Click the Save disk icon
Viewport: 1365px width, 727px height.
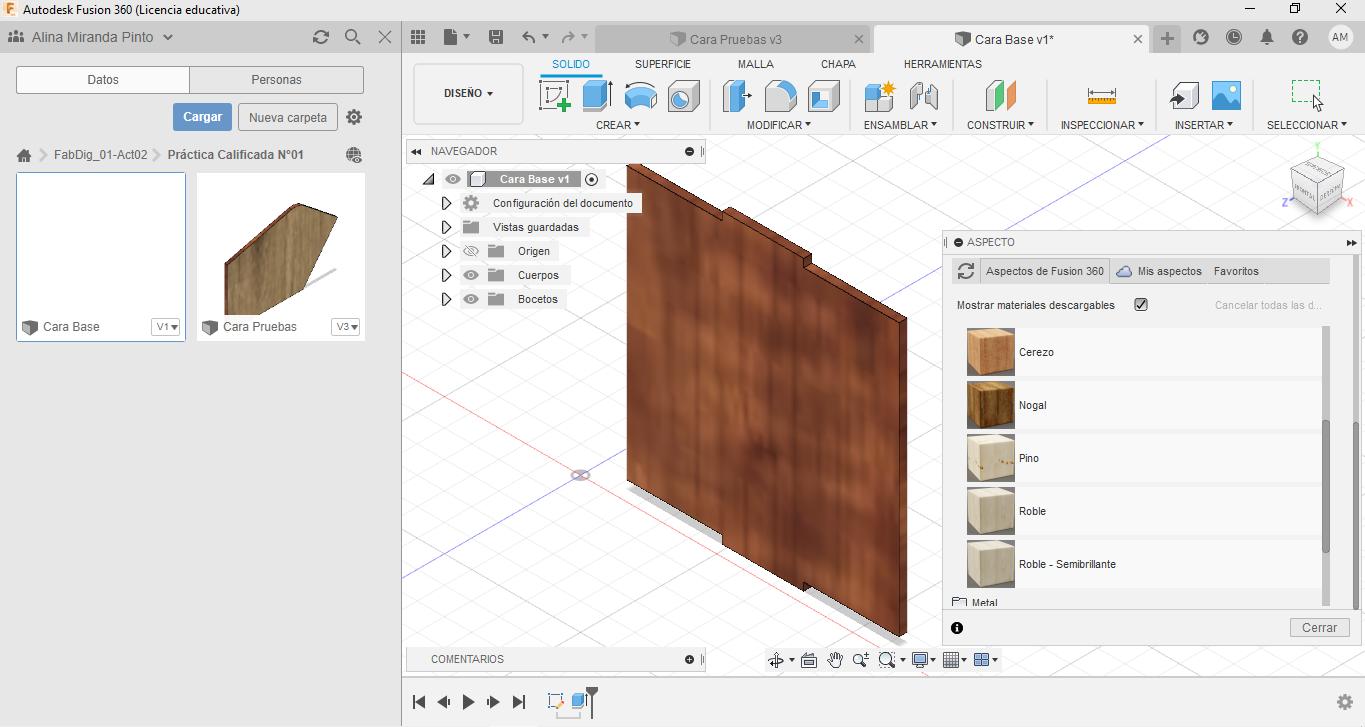(496, 37)
